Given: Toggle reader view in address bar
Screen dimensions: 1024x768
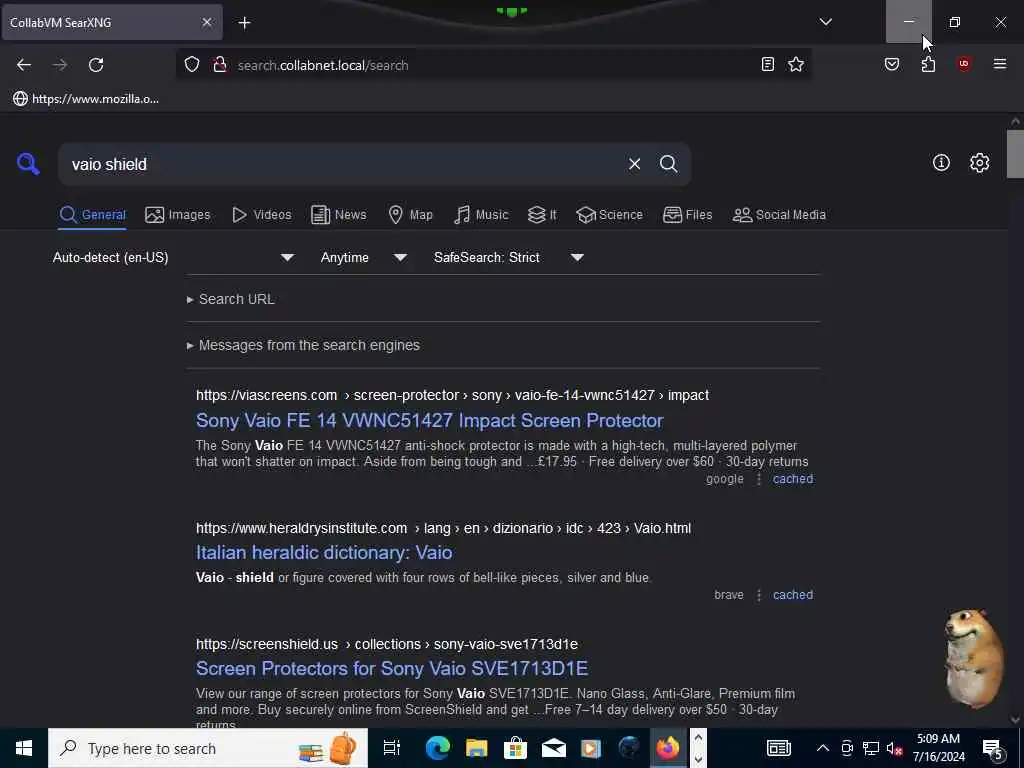Looking at the screenshot, I should 767,65.
